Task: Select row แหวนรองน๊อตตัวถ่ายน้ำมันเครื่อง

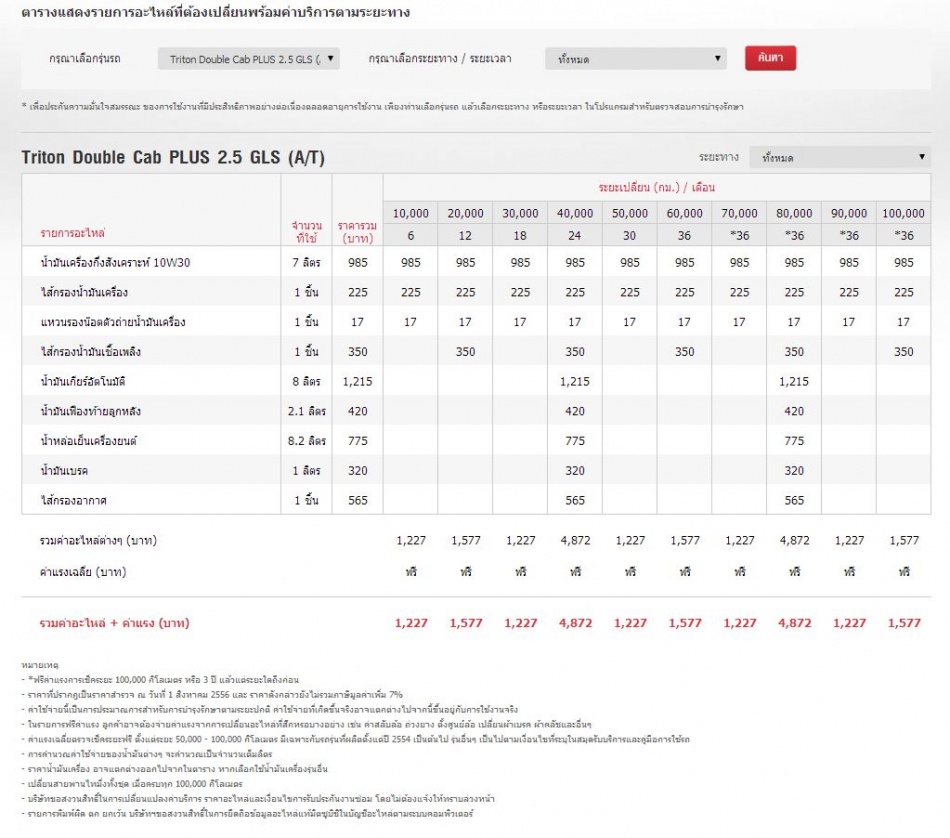Action: (x=476, y=322)
